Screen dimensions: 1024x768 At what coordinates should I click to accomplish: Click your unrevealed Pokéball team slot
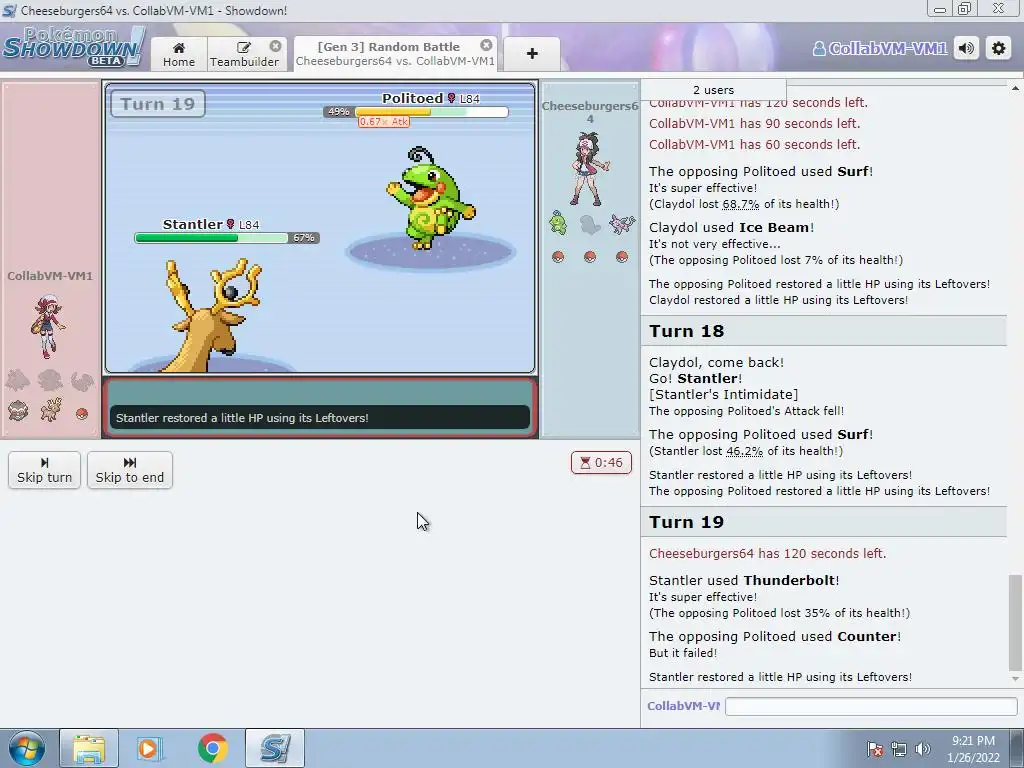[82, 413]
